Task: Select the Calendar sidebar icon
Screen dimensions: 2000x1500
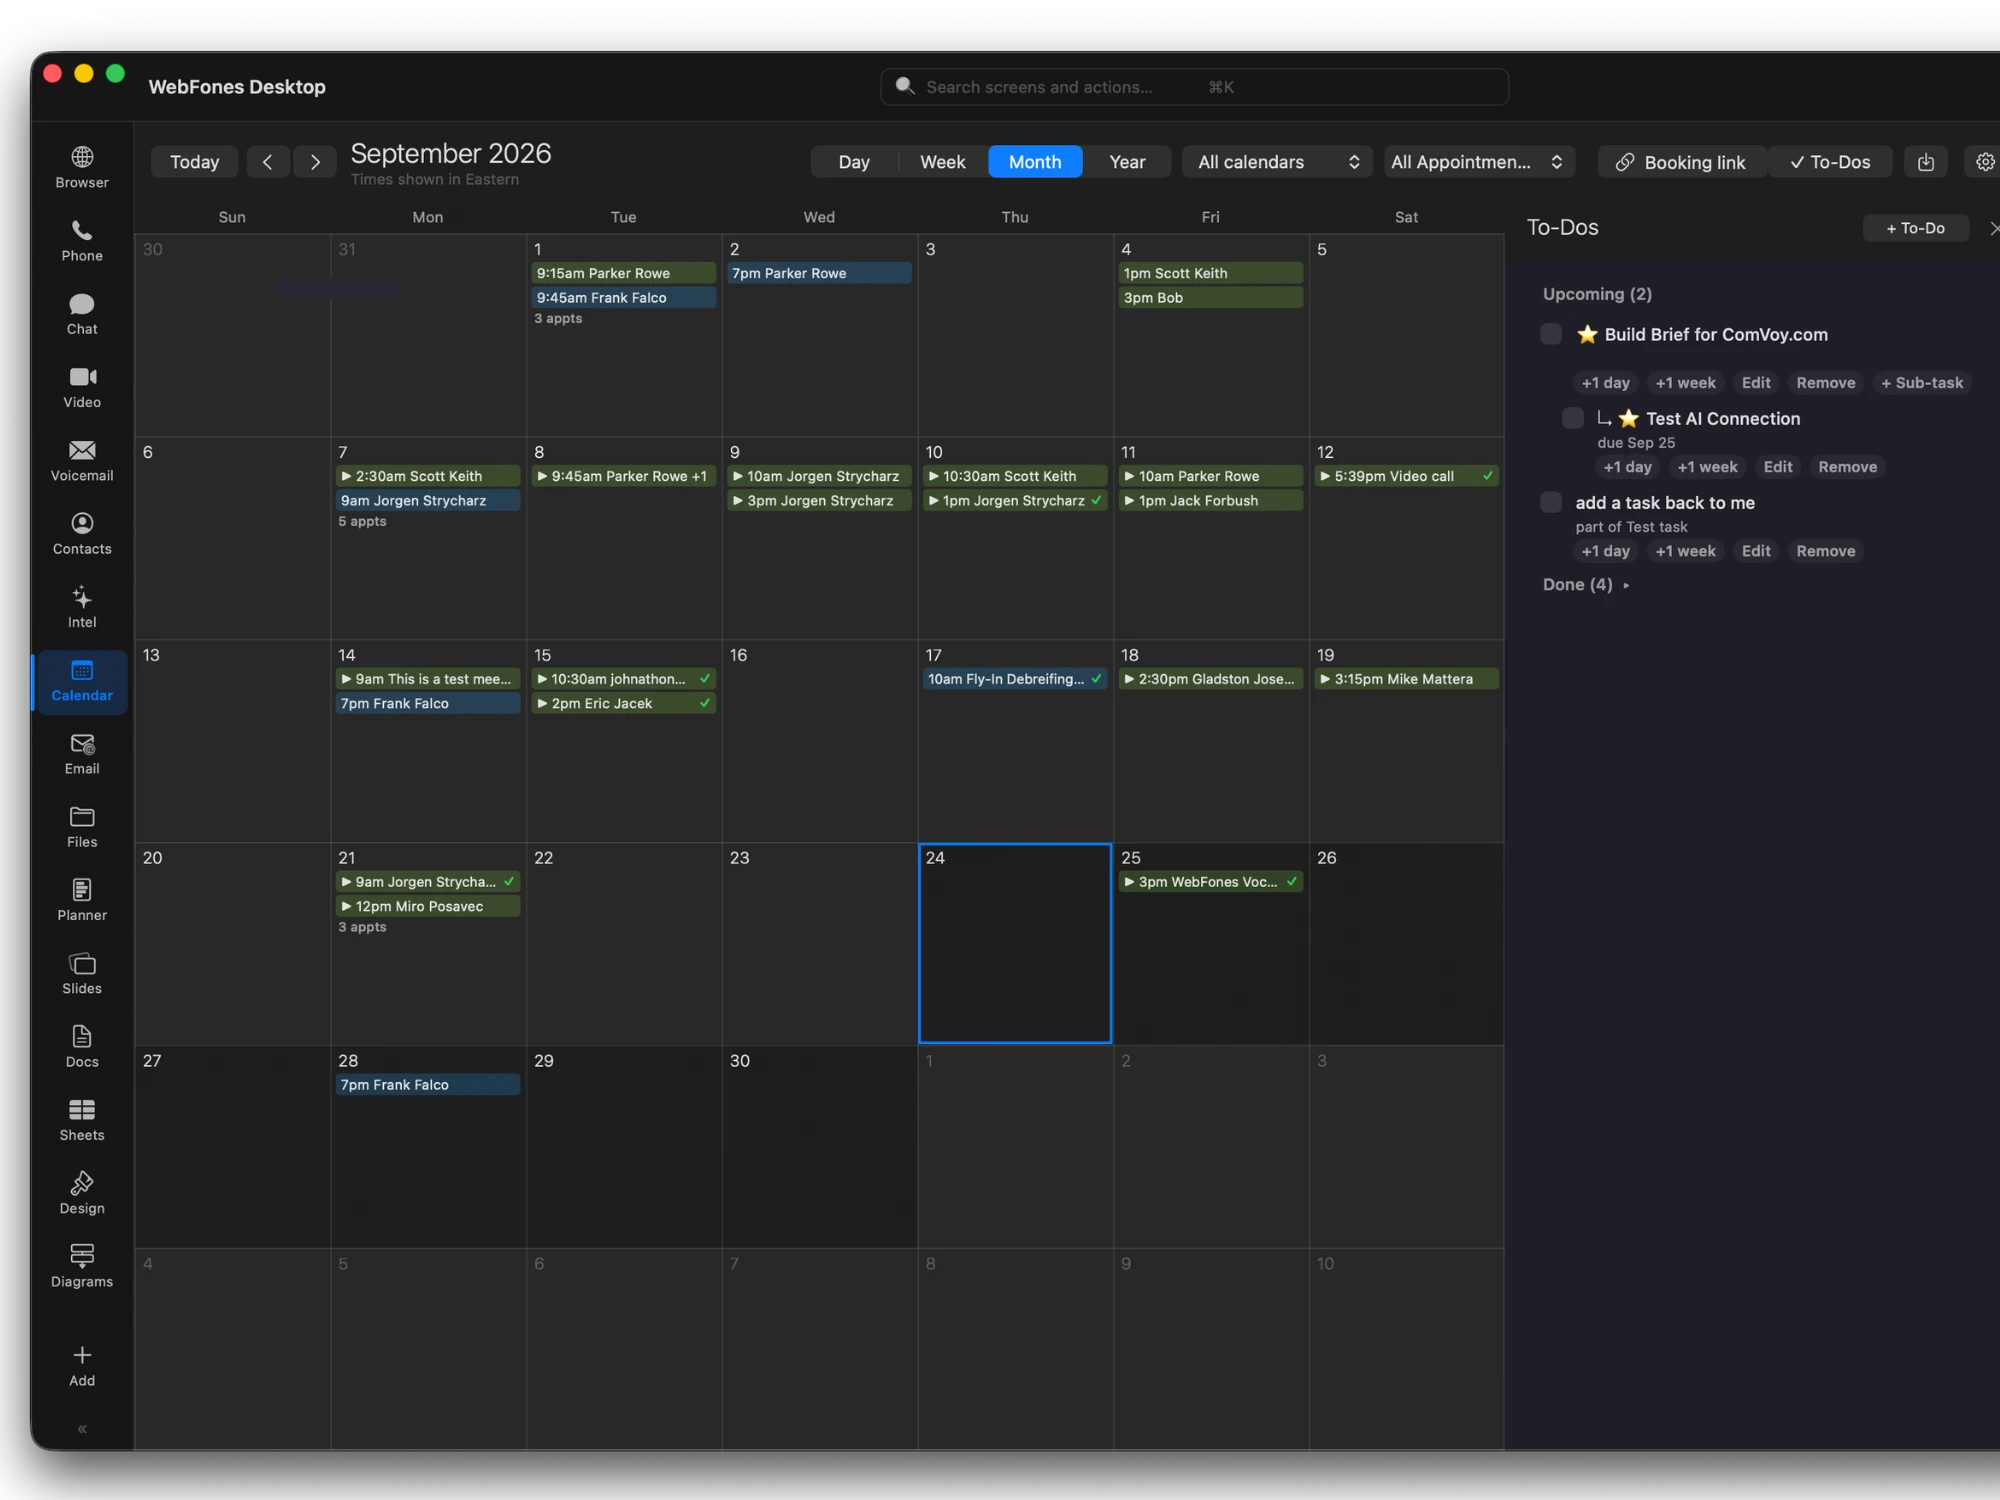Action: coord(82,681)
